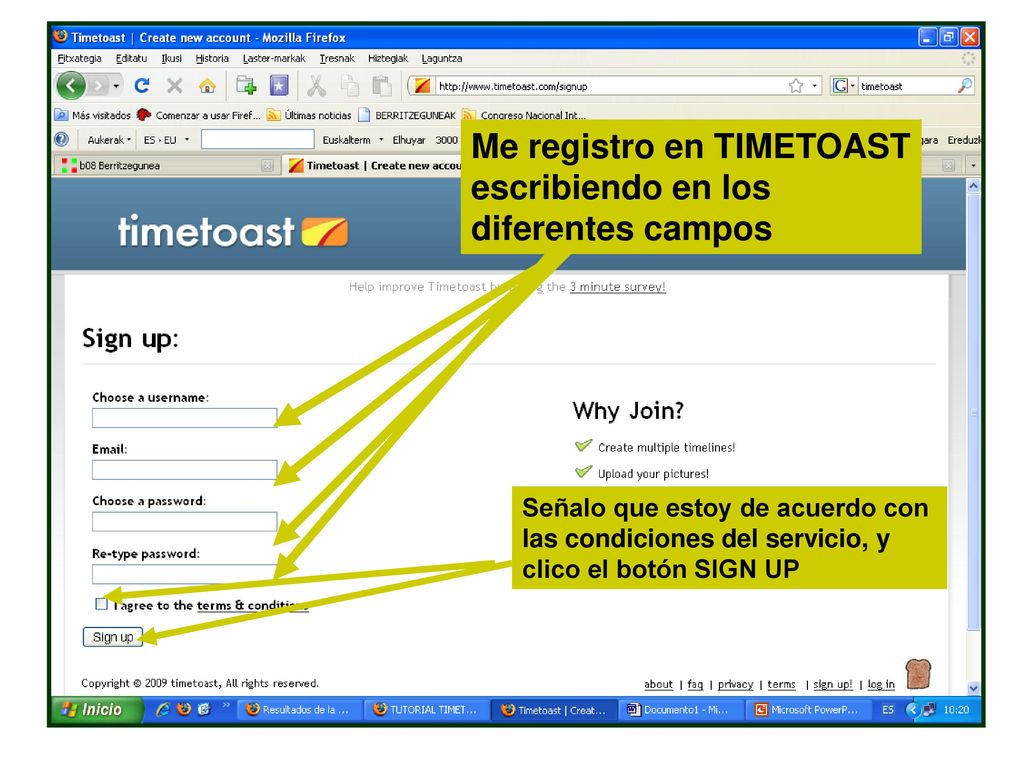Click the page scroll up arrow

[973, 185]
